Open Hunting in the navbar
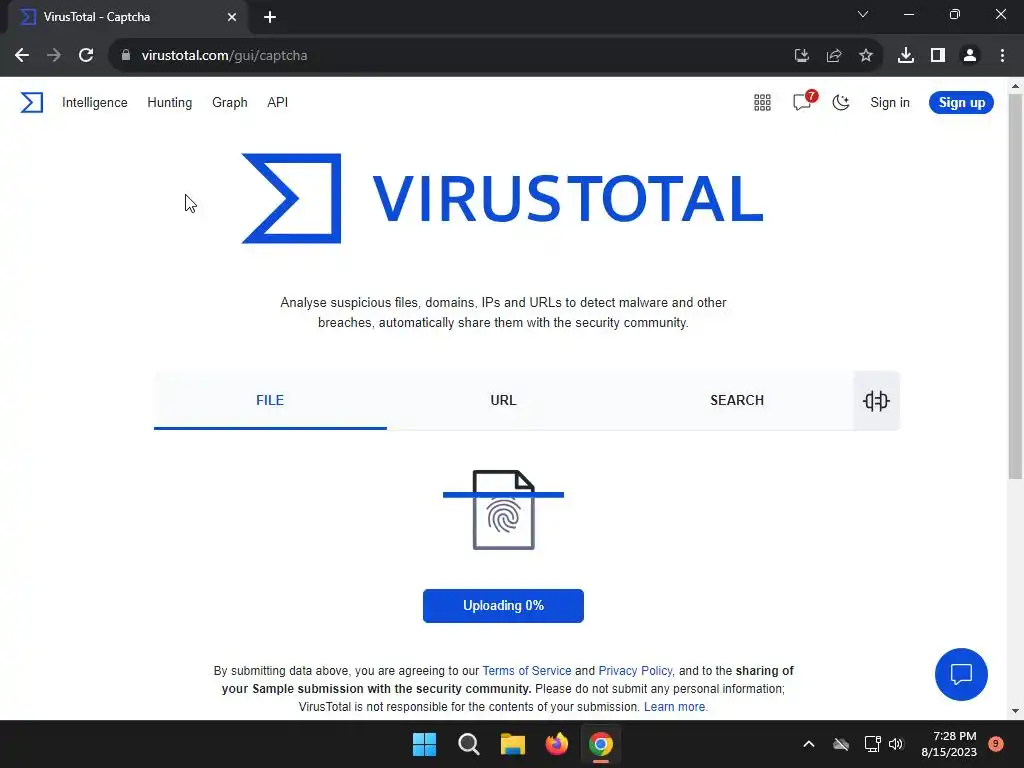The height and width of the screenshot is (768, 1024). pyautogui.click(x=170, y=103)
